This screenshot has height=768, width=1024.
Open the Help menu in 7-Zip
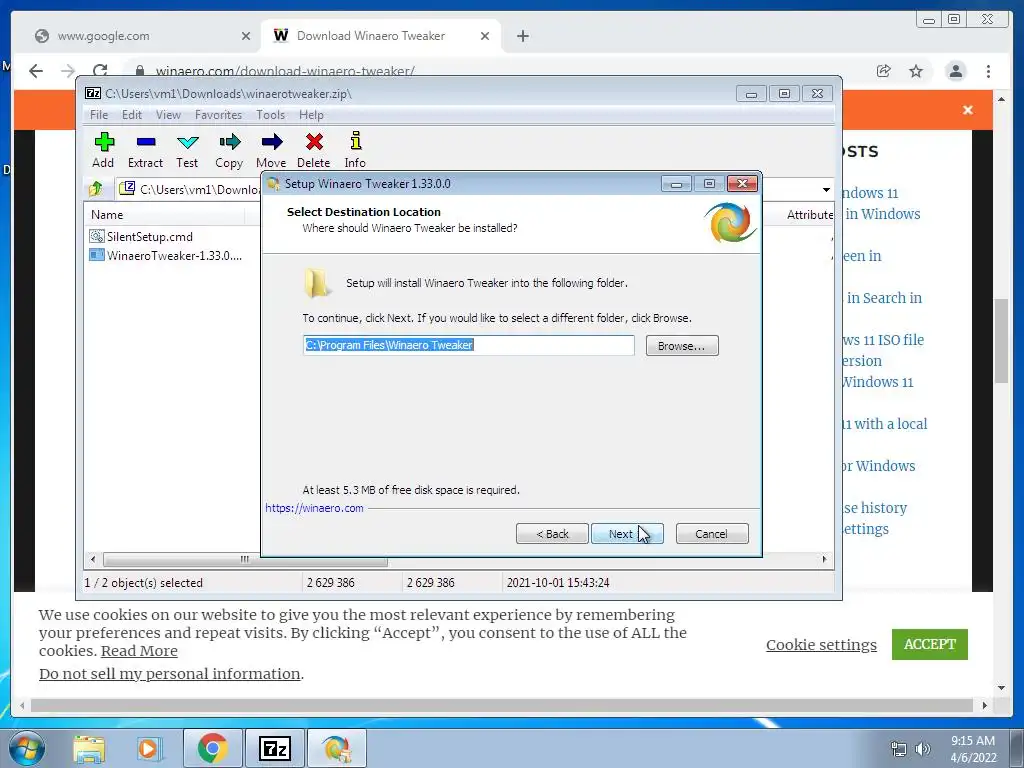pyautogui.click(x=311, y=115)
